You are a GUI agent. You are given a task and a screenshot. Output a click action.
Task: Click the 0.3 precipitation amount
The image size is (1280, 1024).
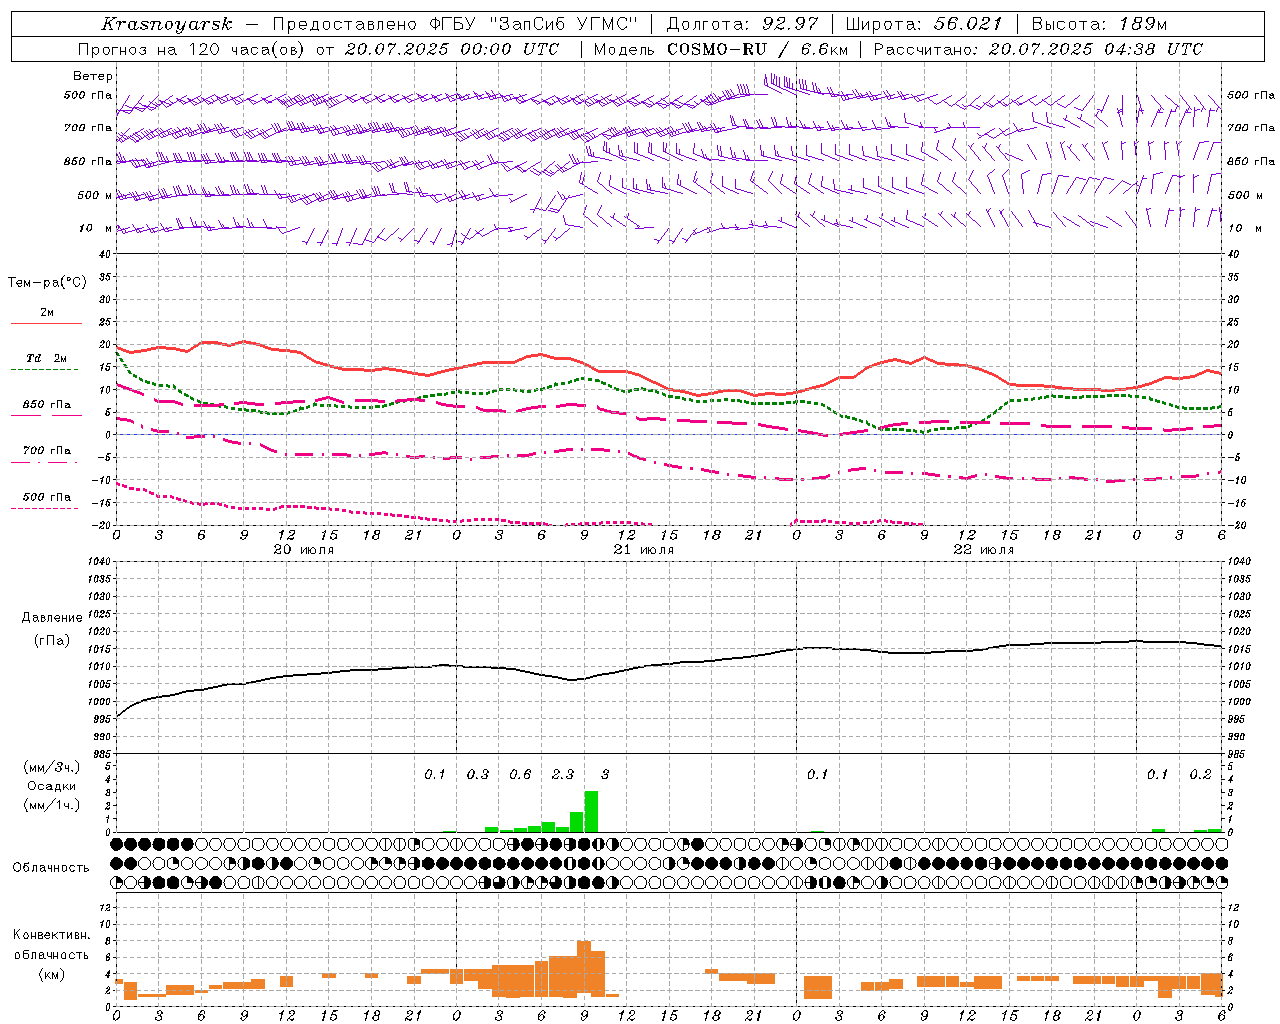pyautogui.click(x=478, y=774)
